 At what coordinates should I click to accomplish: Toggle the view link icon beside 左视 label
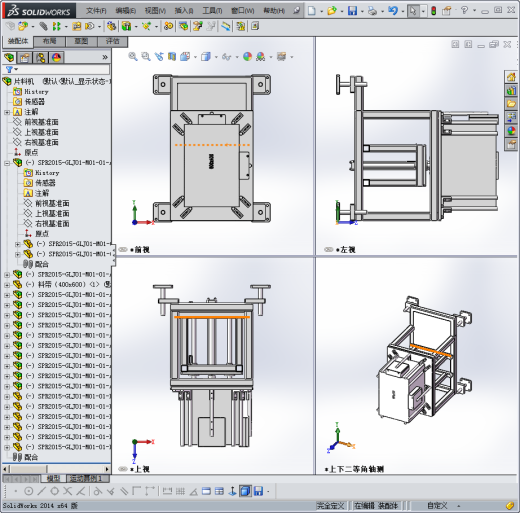click(329, 249)
